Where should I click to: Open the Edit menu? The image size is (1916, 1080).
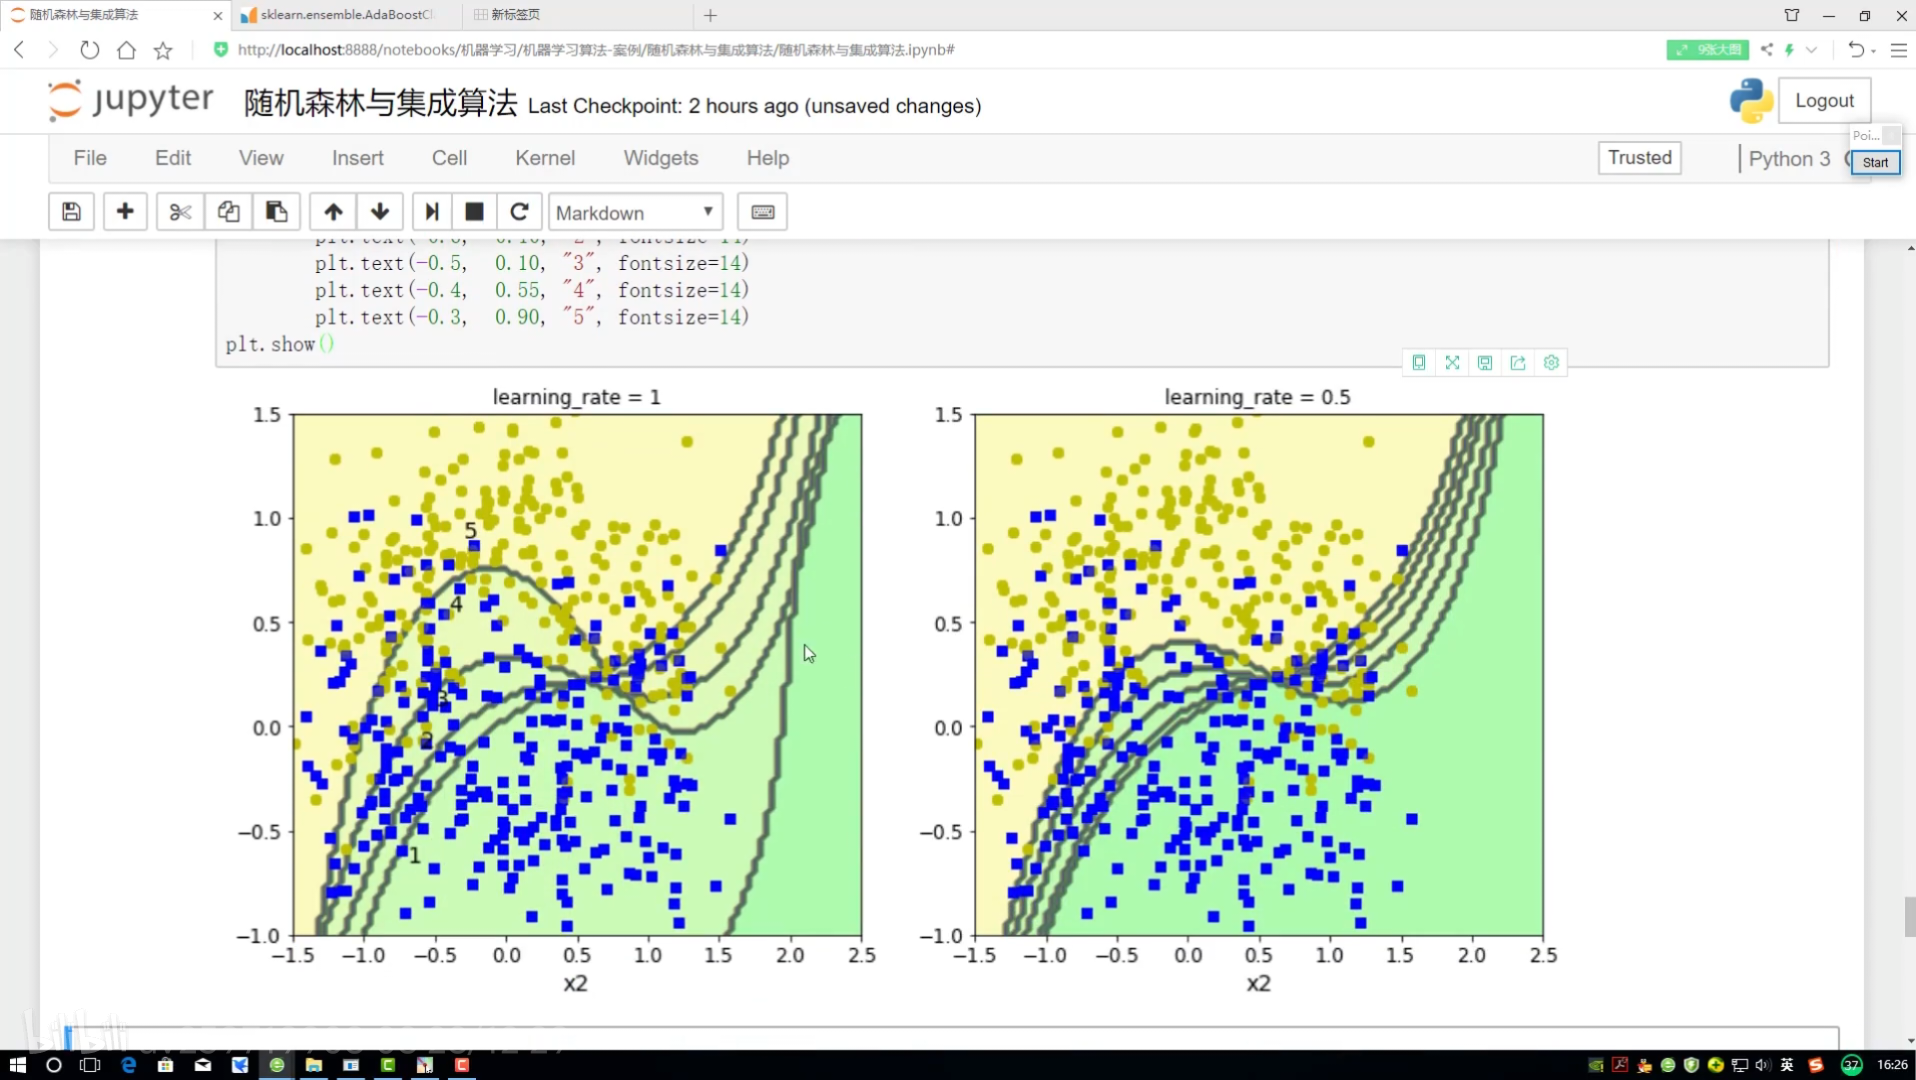pos(173,158)
